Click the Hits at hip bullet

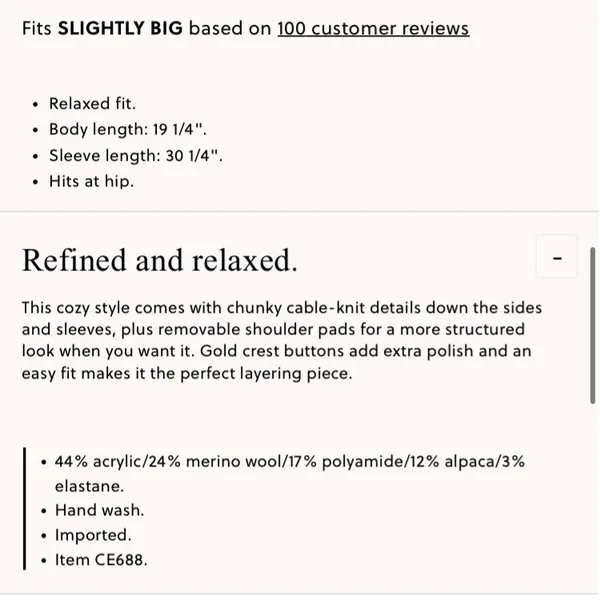91,181
